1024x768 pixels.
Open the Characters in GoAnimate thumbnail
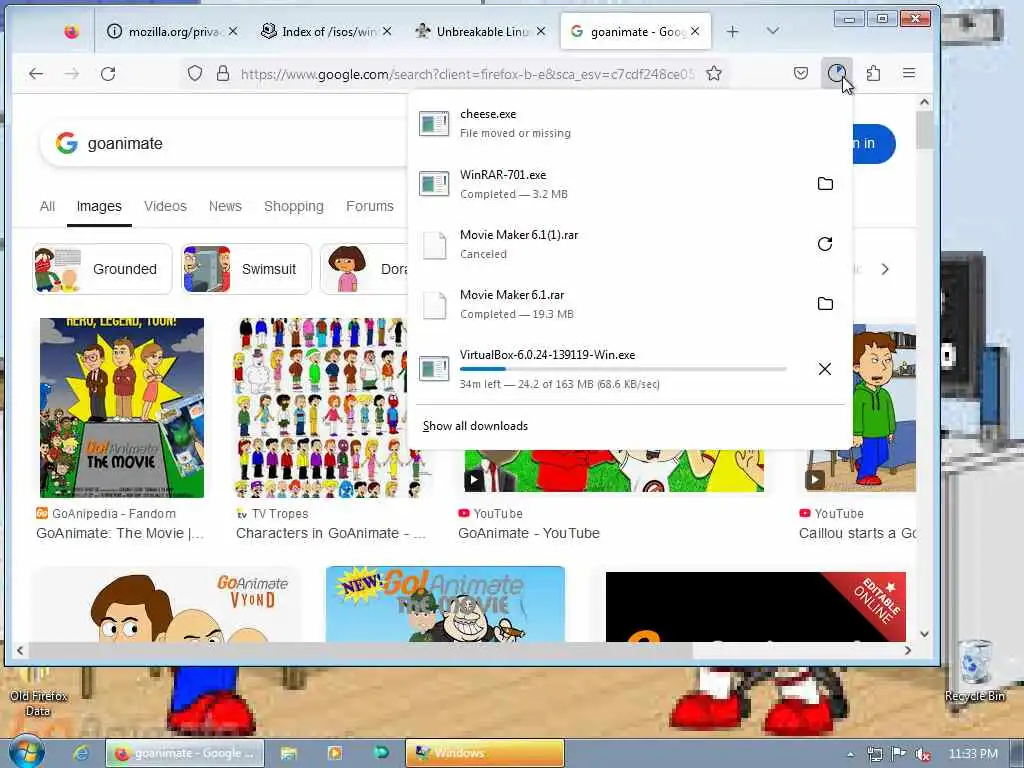pyautogui.click(x=321, y=408)
